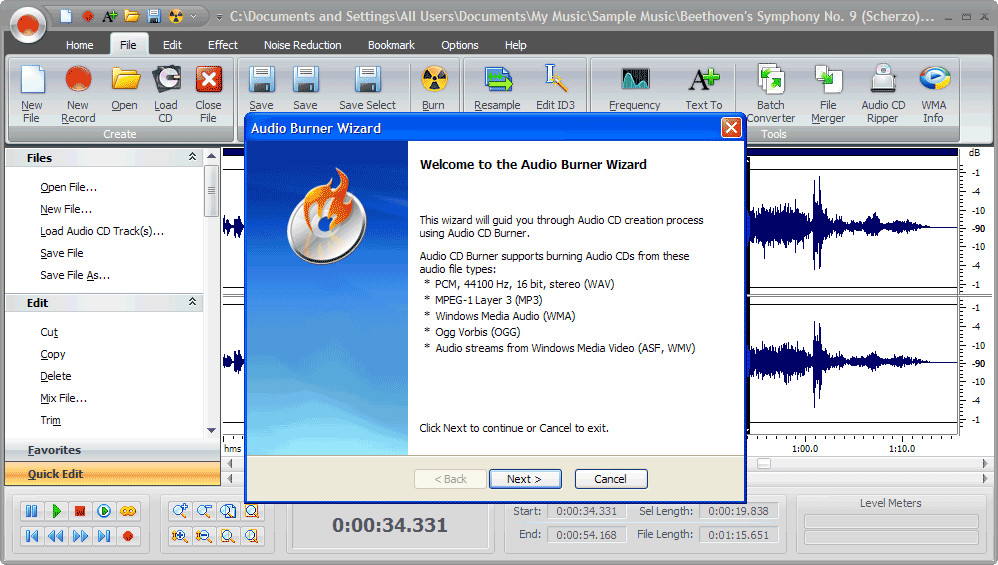Click the fast forward button
Screen dimensions: 998x565
(x=80, y=536)
